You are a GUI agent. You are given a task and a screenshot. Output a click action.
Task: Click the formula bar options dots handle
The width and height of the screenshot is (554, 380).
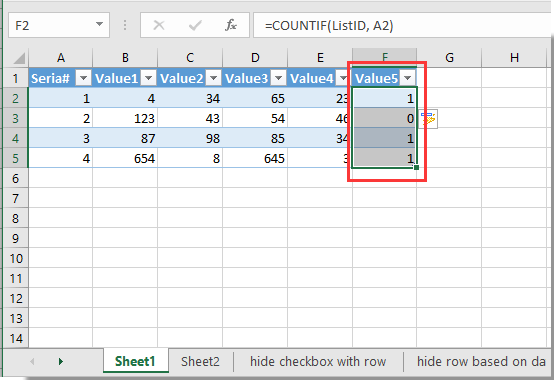pyautogui.click(x=125, y=25)
